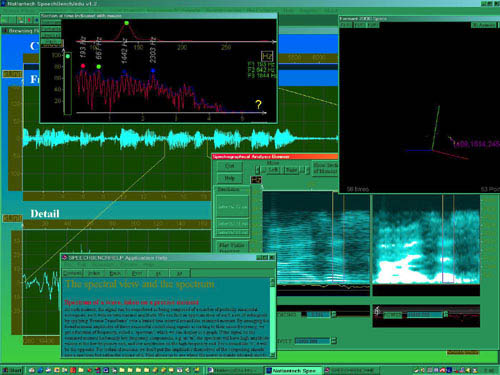Switch to the Nieliantech Speech taskbar button
500x375 pixels.
(x=294, y=370)
